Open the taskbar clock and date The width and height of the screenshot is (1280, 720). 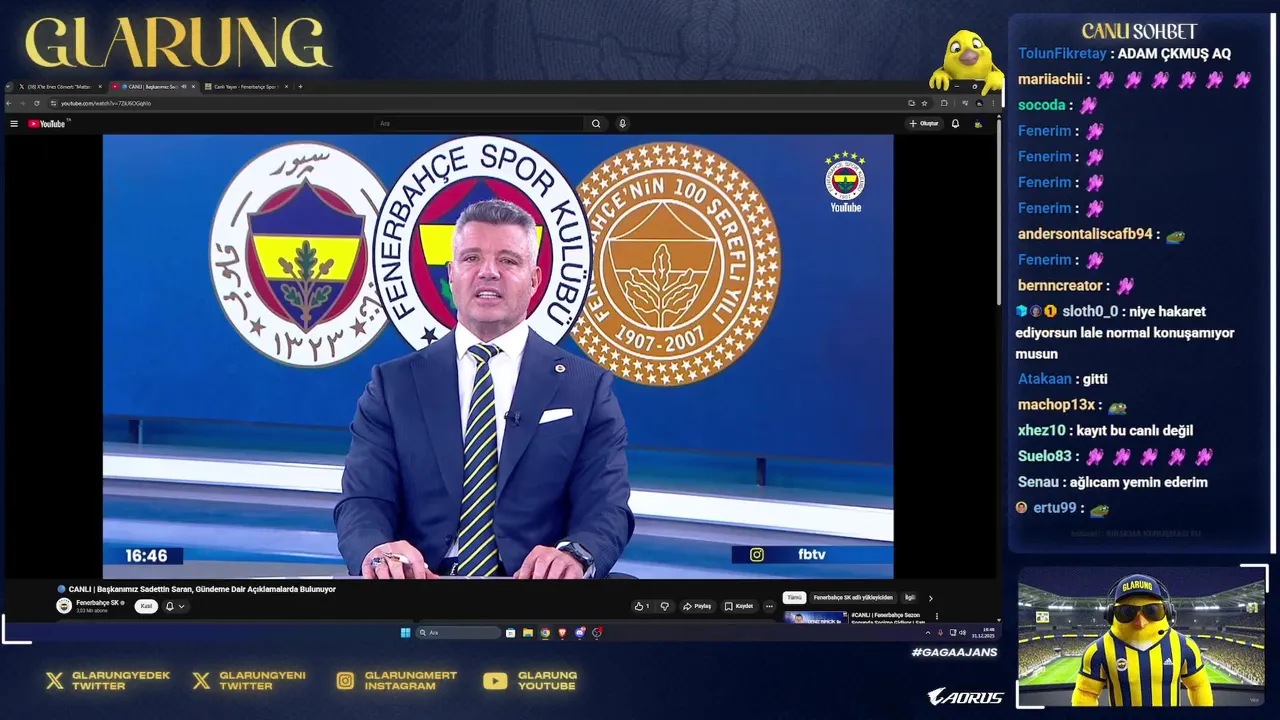(x=983, y=632)
